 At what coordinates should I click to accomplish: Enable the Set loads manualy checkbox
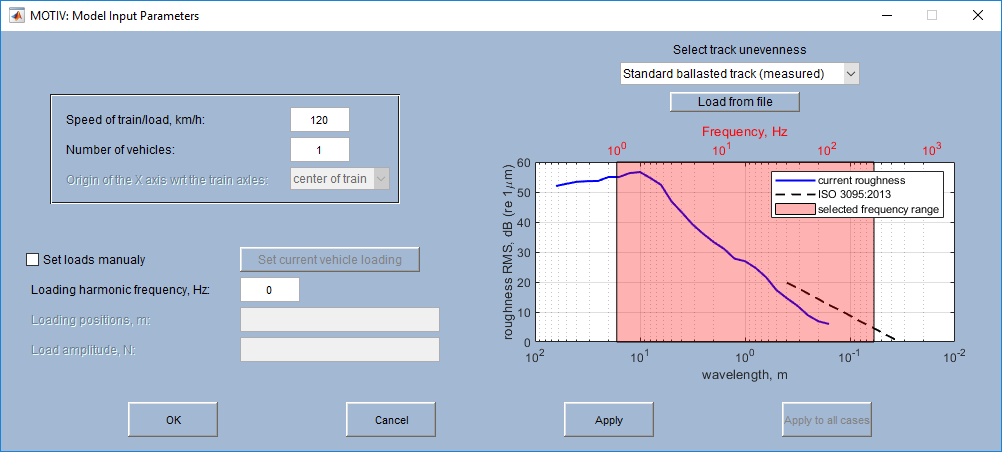[33, 260]
